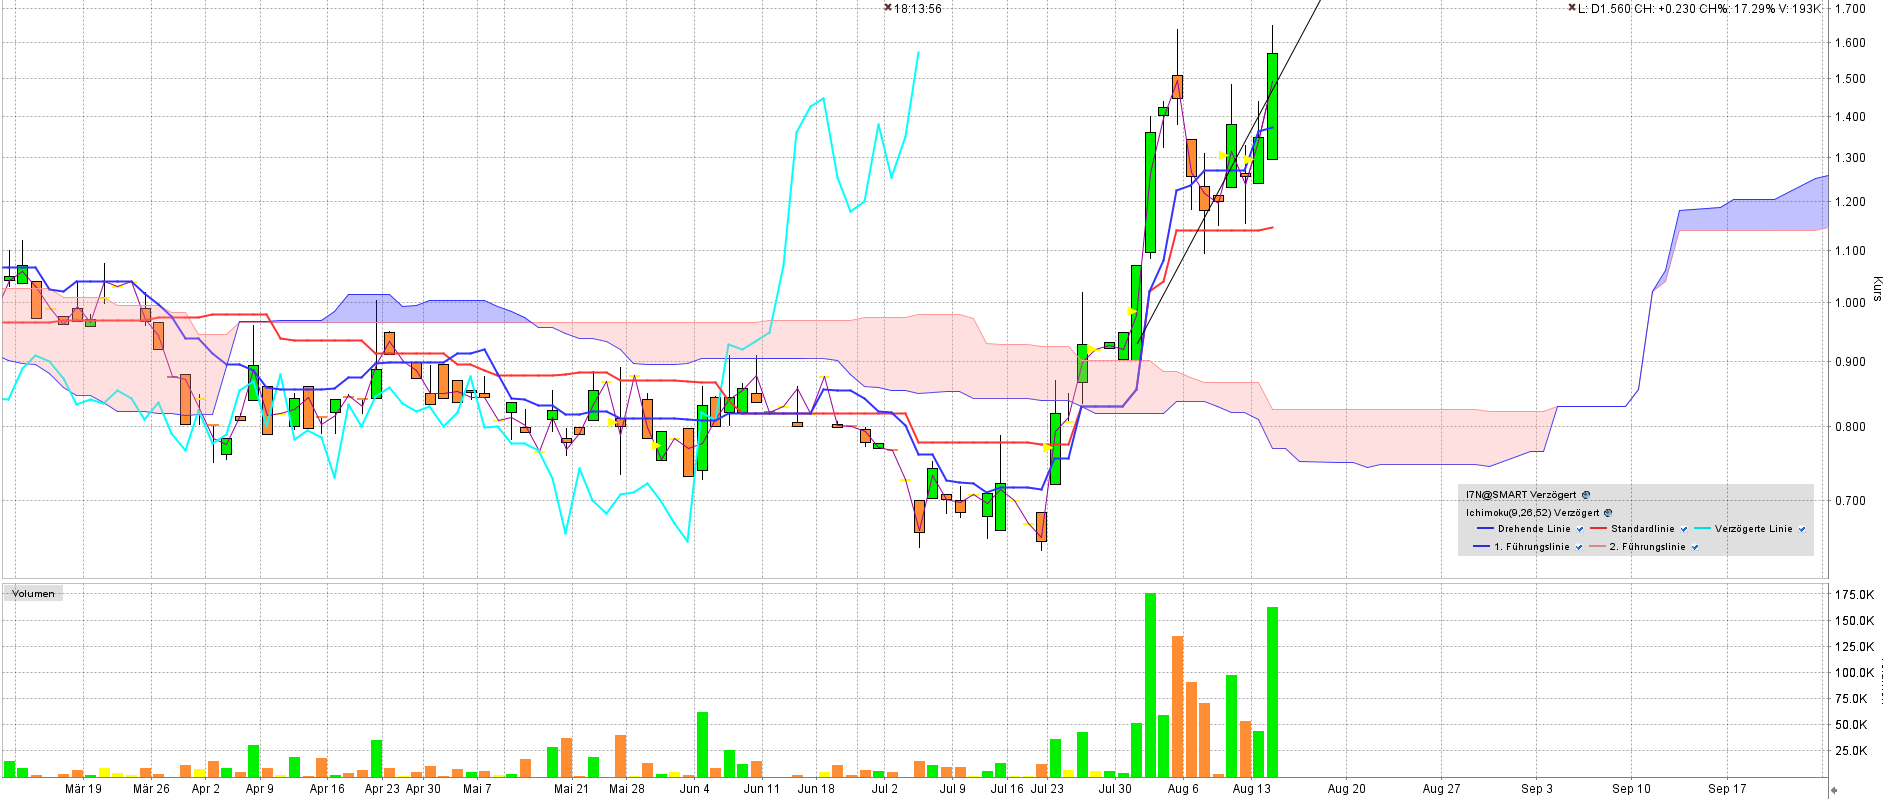The width and height of the screenshot is (1883, 801).
Task: Click the 1.300 price axis label
Action: (1850, 158)
